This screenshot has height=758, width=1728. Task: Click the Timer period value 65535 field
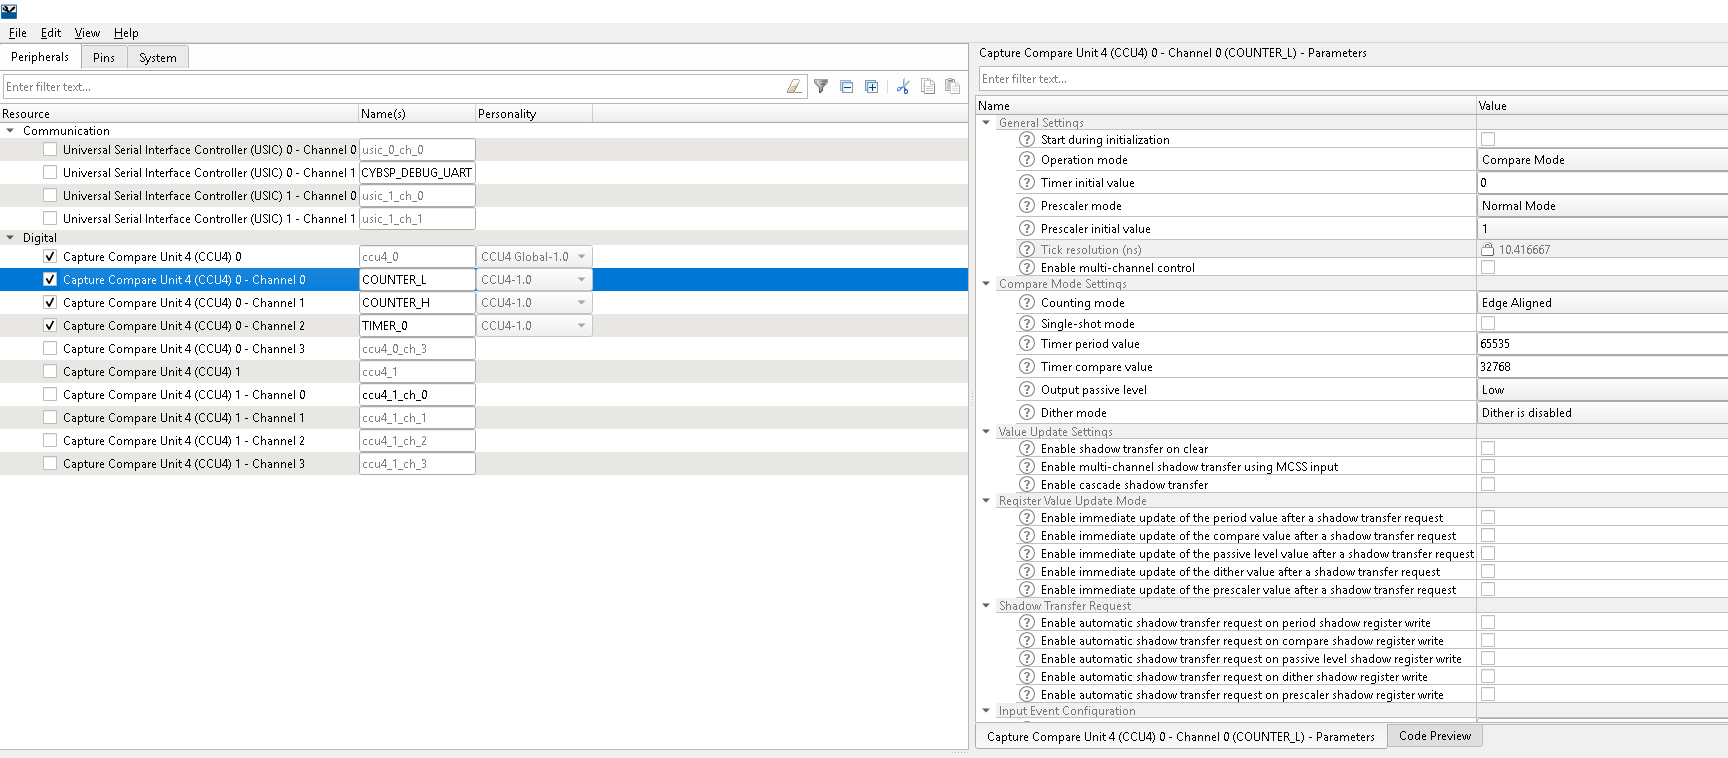(1602, 344)
